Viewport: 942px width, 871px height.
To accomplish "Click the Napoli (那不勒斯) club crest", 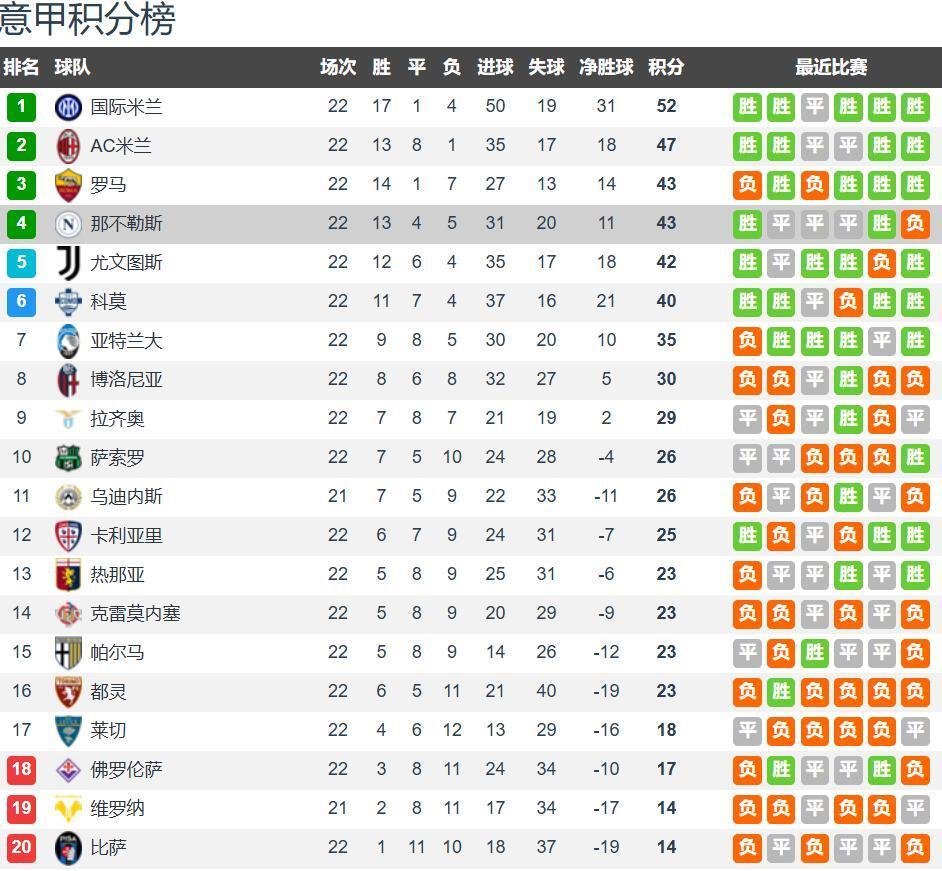I will point(68,224).
